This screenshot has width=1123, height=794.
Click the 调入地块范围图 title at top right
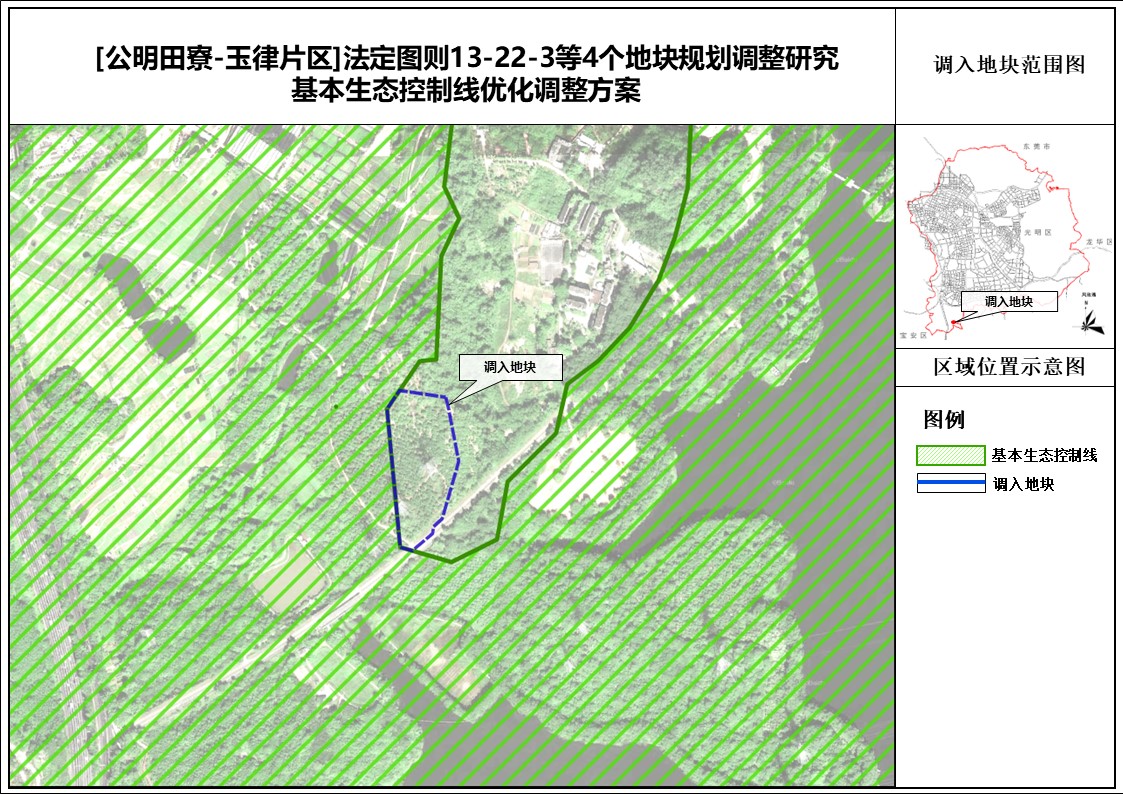click(x=1008, y=66)
